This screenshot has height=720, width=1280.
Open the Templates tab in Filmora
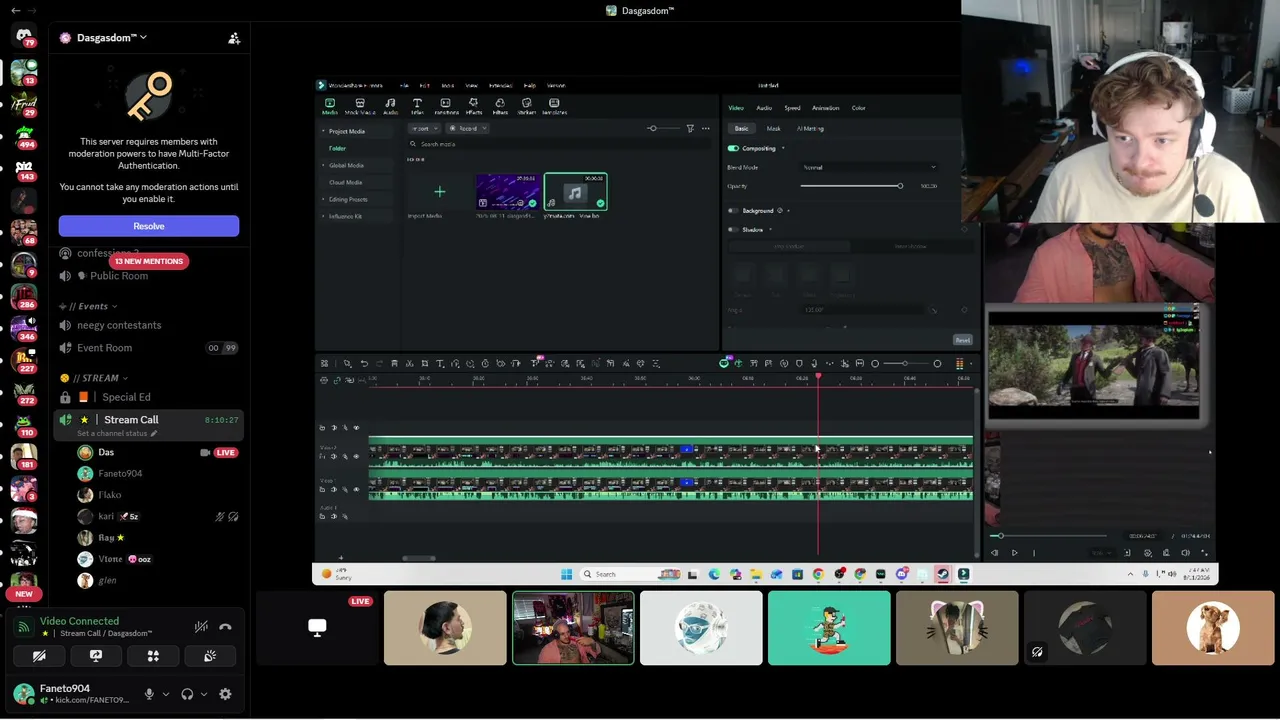(554, 106)
